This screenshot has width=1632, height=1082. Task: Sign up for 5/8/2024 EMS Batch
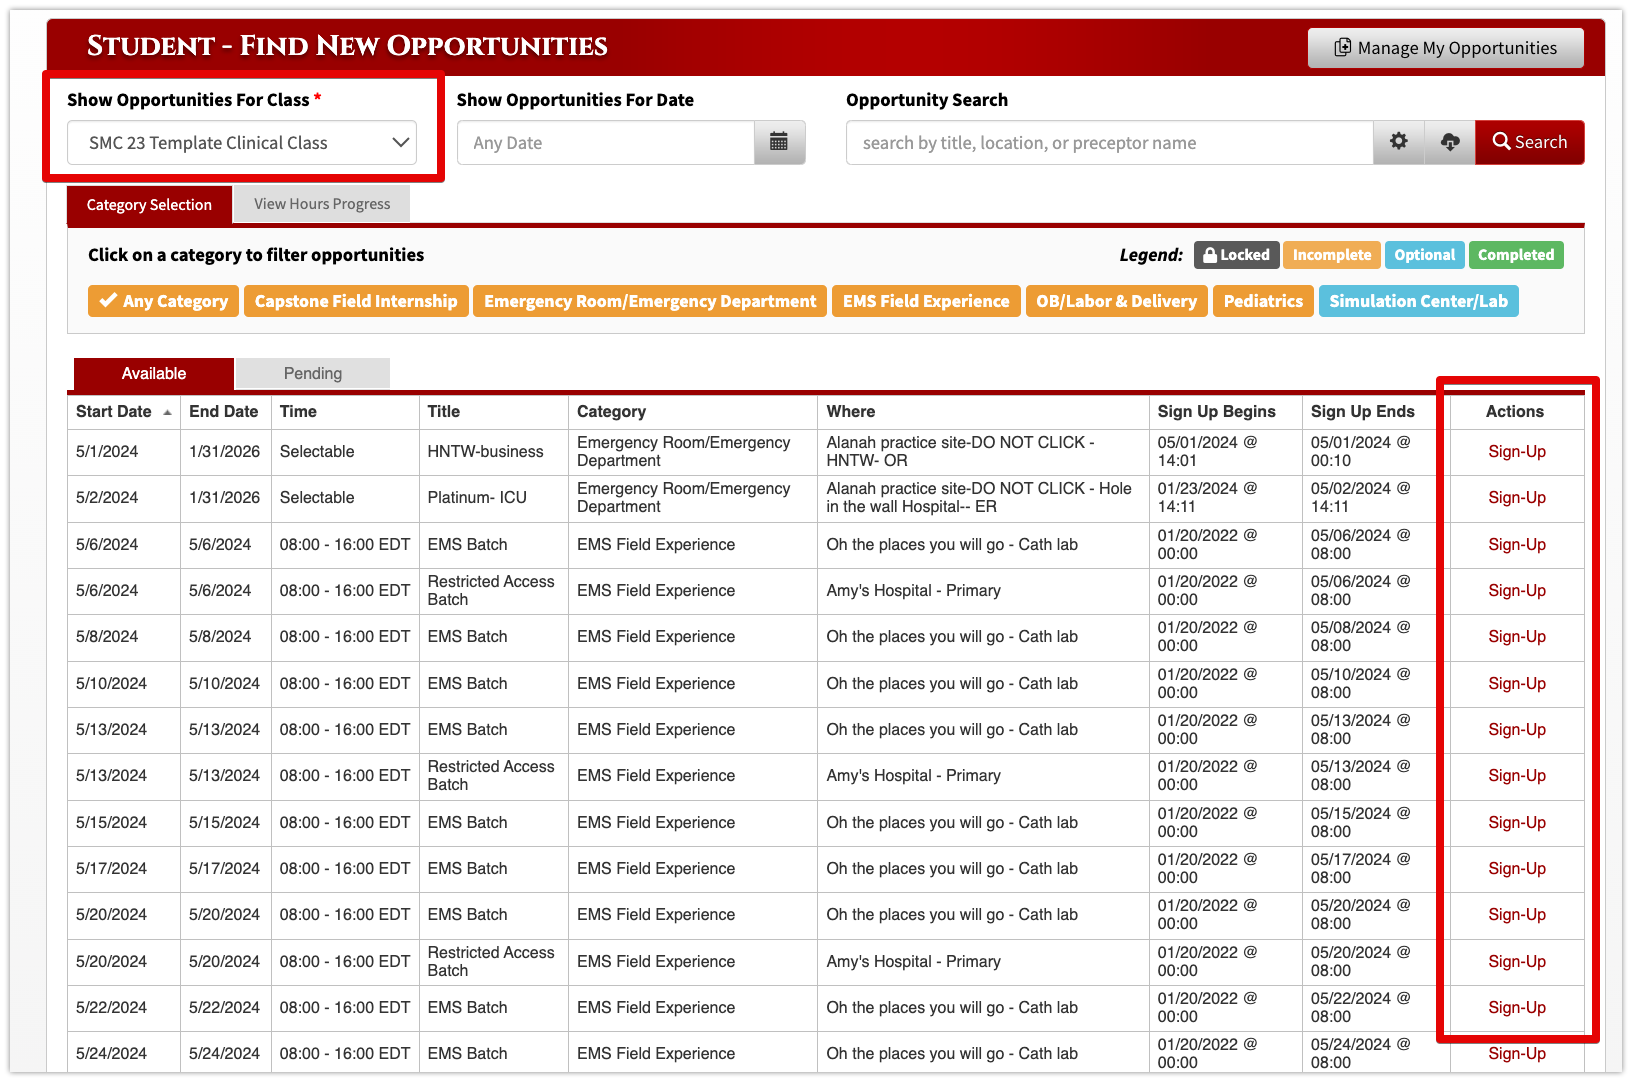(1517, 637)
